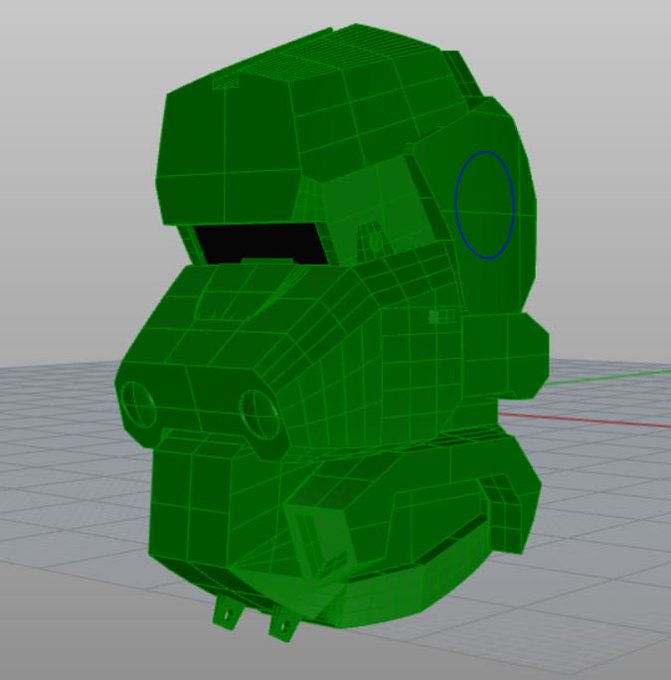The height and width of the screenshot is (680, 671).
Task: Select the right mounting tab under the model
Action: [x=283, y=624]
